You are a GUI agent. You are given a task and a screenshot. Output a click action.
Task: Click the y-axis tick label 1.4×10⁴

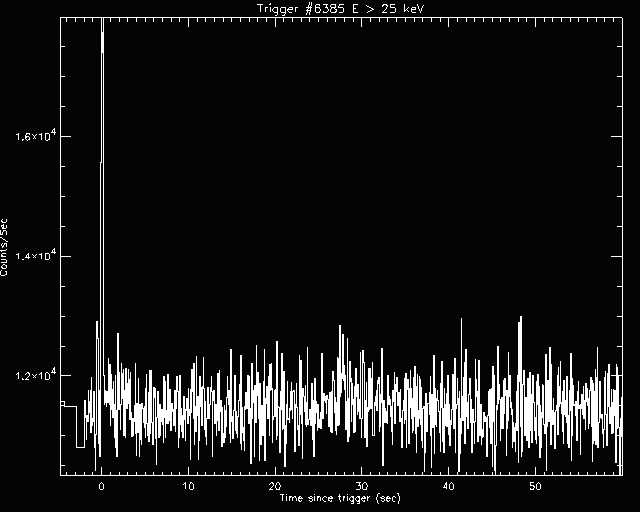click(36, 255)
